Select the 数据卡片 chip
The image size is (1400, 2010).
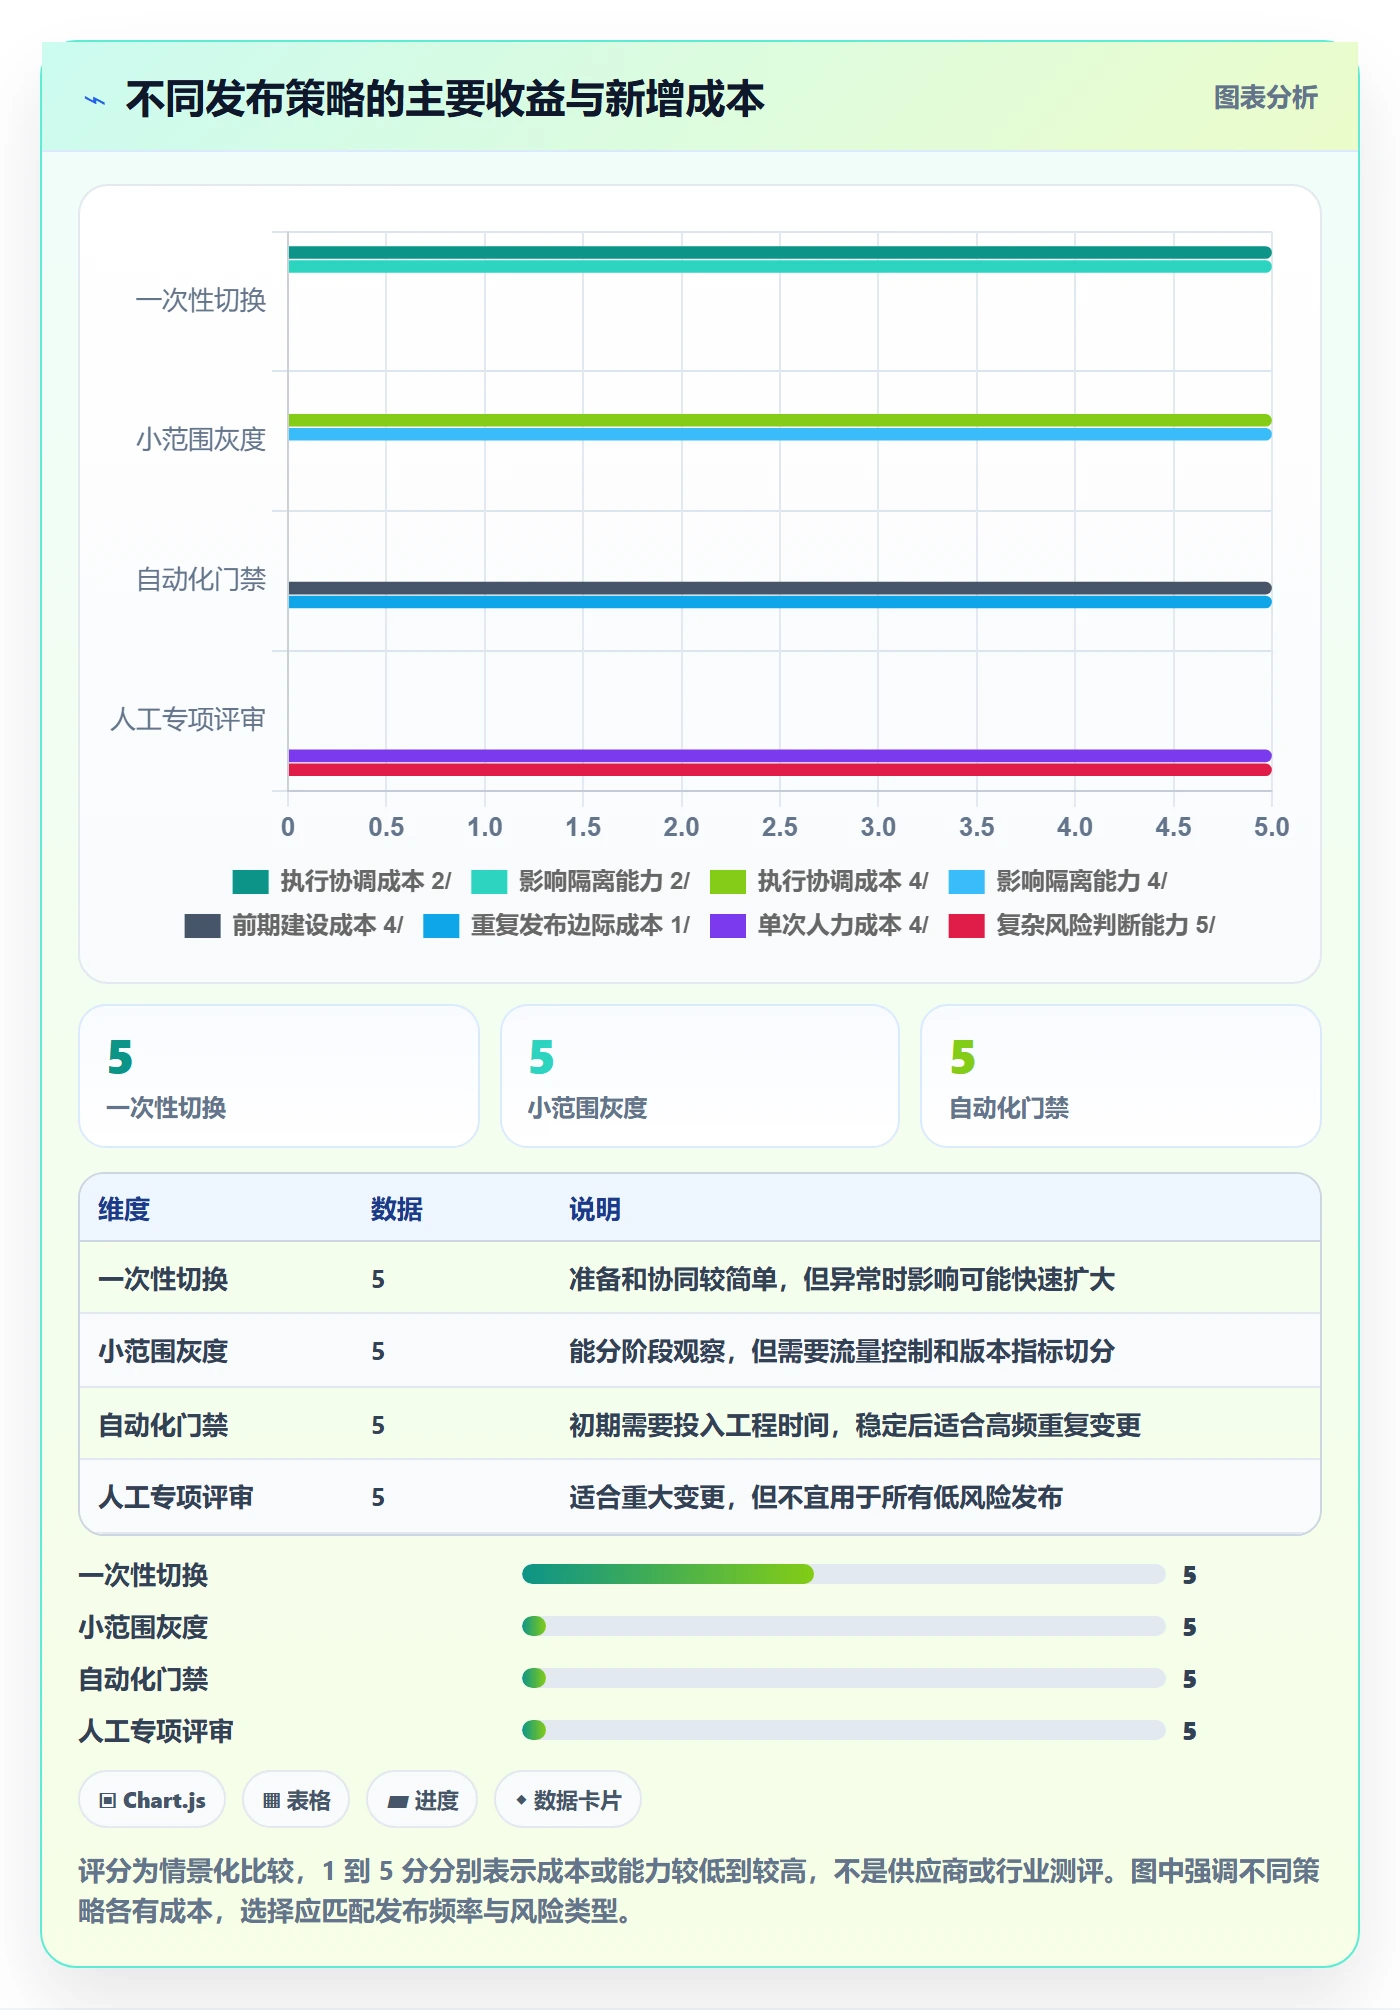[x=568, y=1800]
